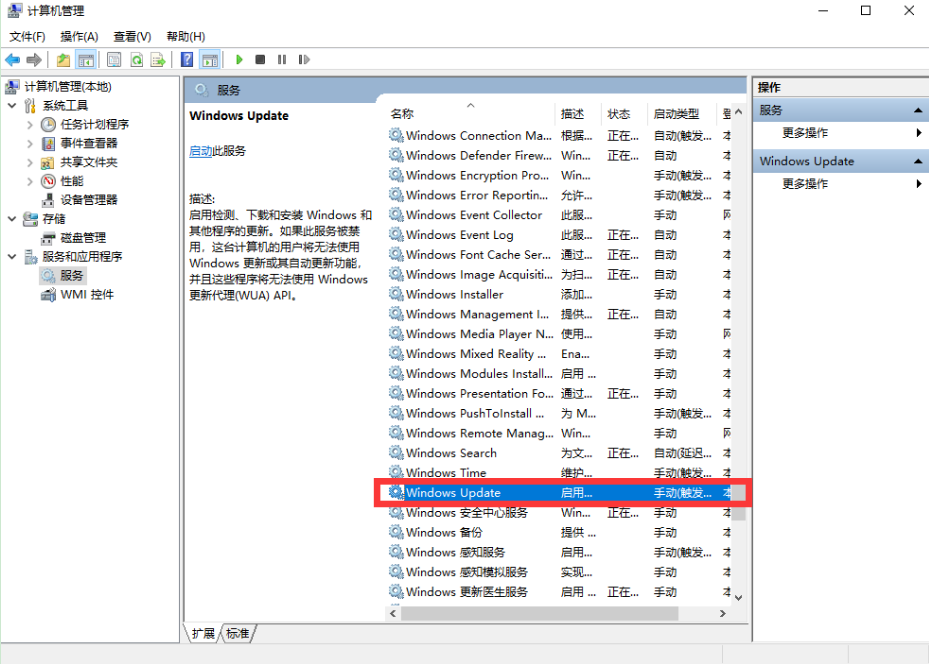929x664 pixels.
Task: Open Disk Management (磁盘管理) in tree
Action: [x=83, y=238]
